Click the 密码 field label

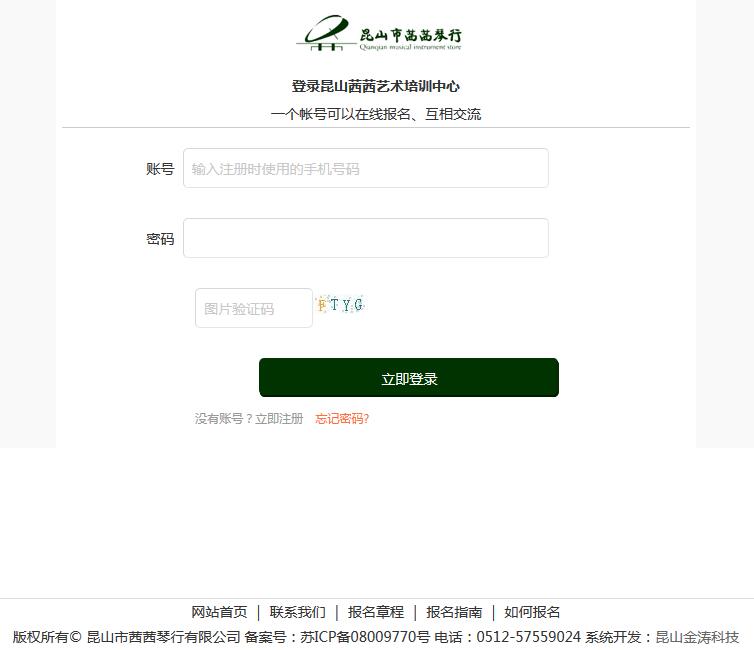(160, 239)
